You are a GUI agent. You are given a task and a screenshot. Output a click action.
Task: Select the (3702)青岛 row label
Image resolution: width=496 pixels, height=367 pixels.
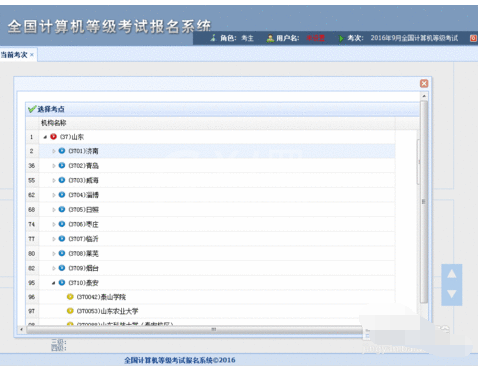[84, 166]
